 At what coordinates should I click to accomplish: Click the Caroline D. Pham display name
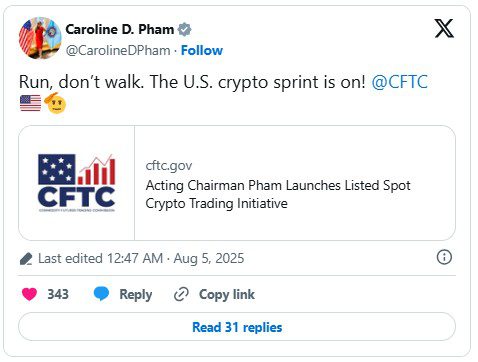[x=120, y=29]
